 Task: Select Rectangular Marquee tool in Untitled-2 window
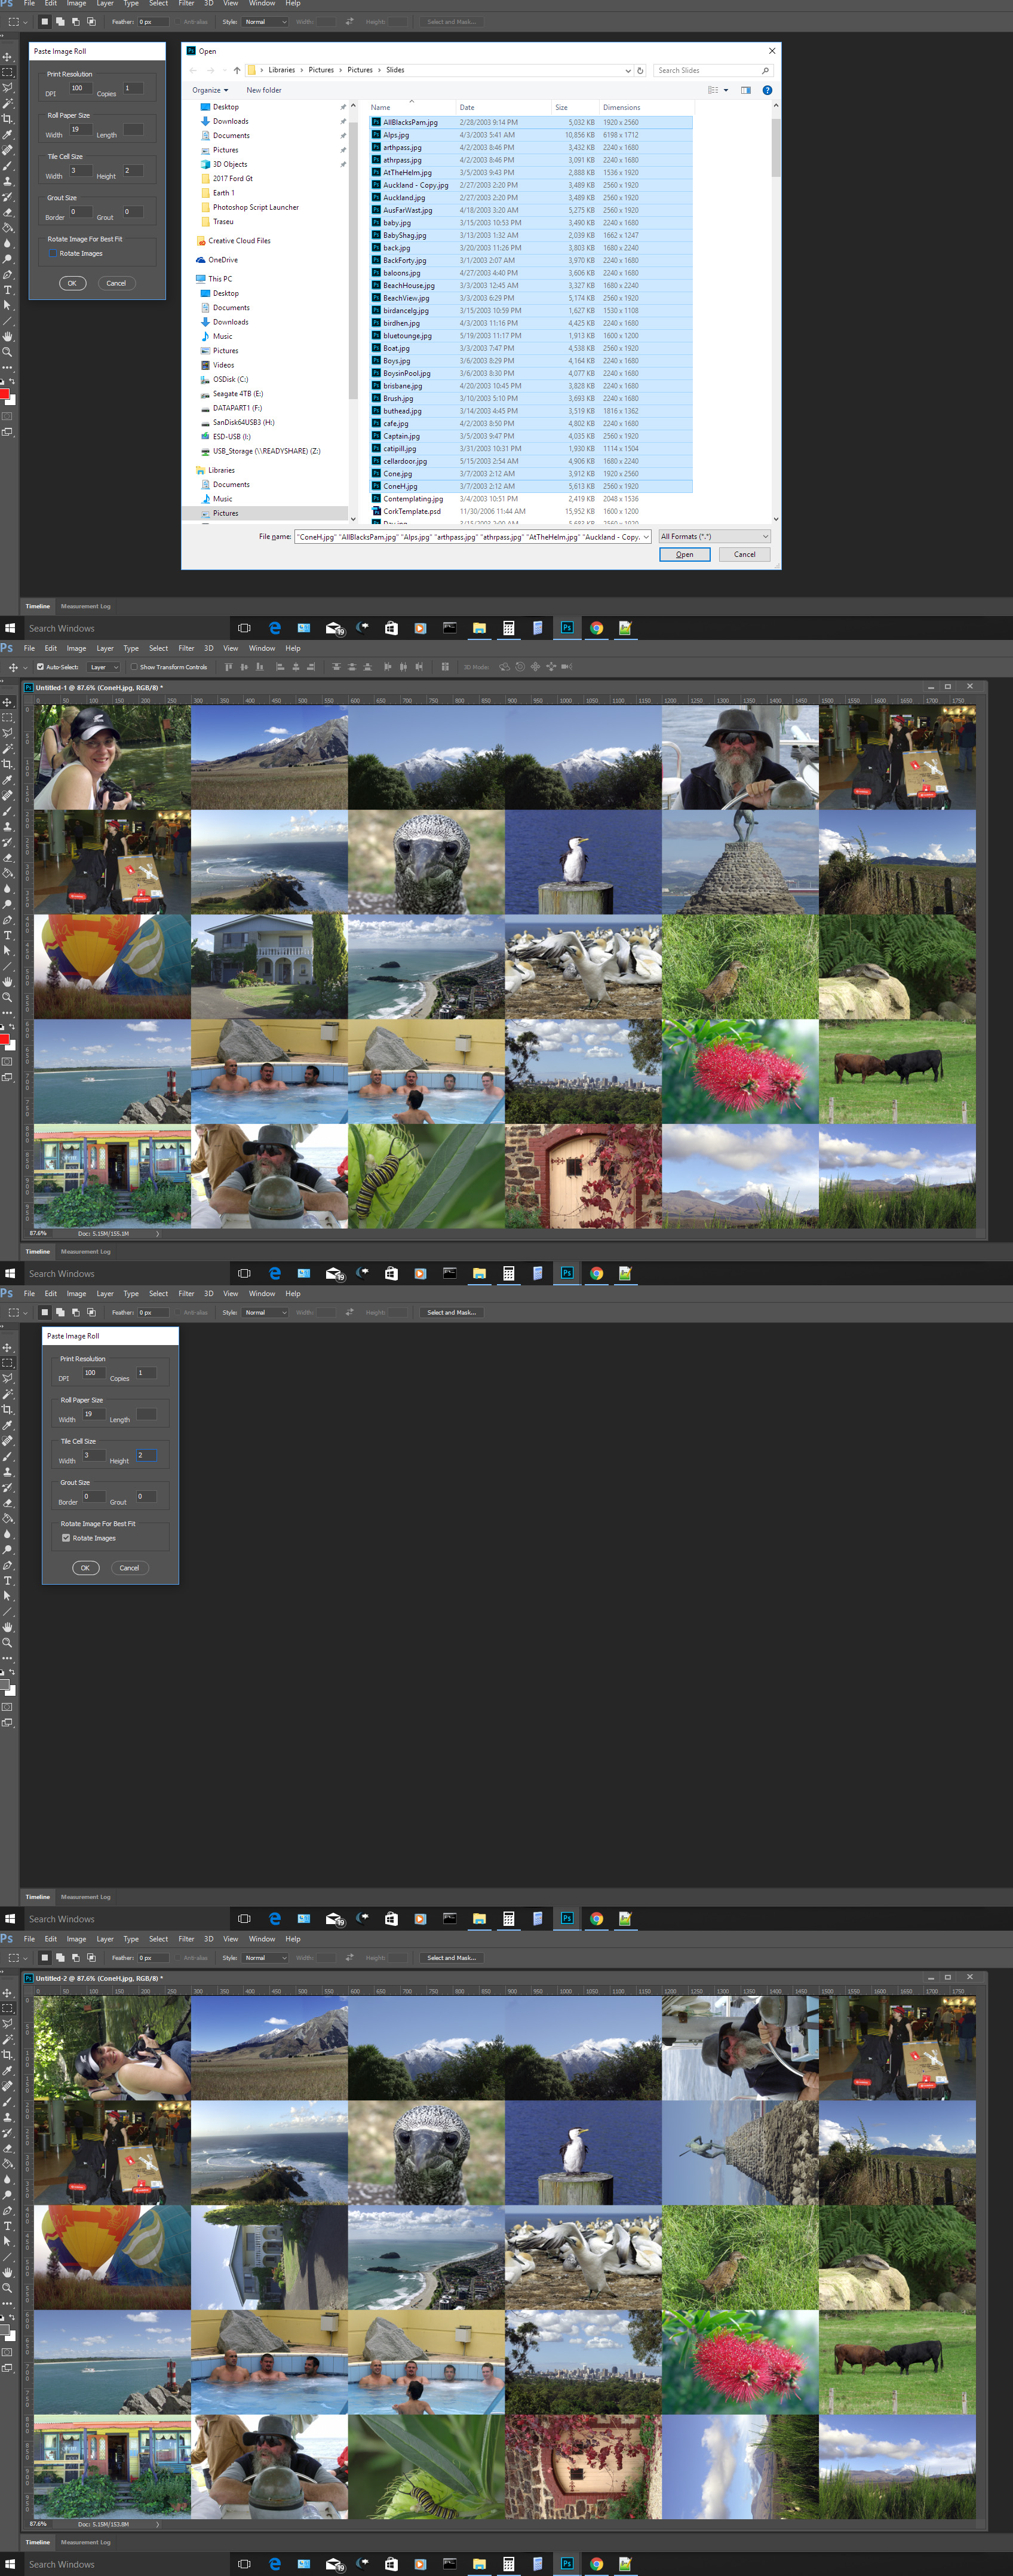[x=8, y=2008]
